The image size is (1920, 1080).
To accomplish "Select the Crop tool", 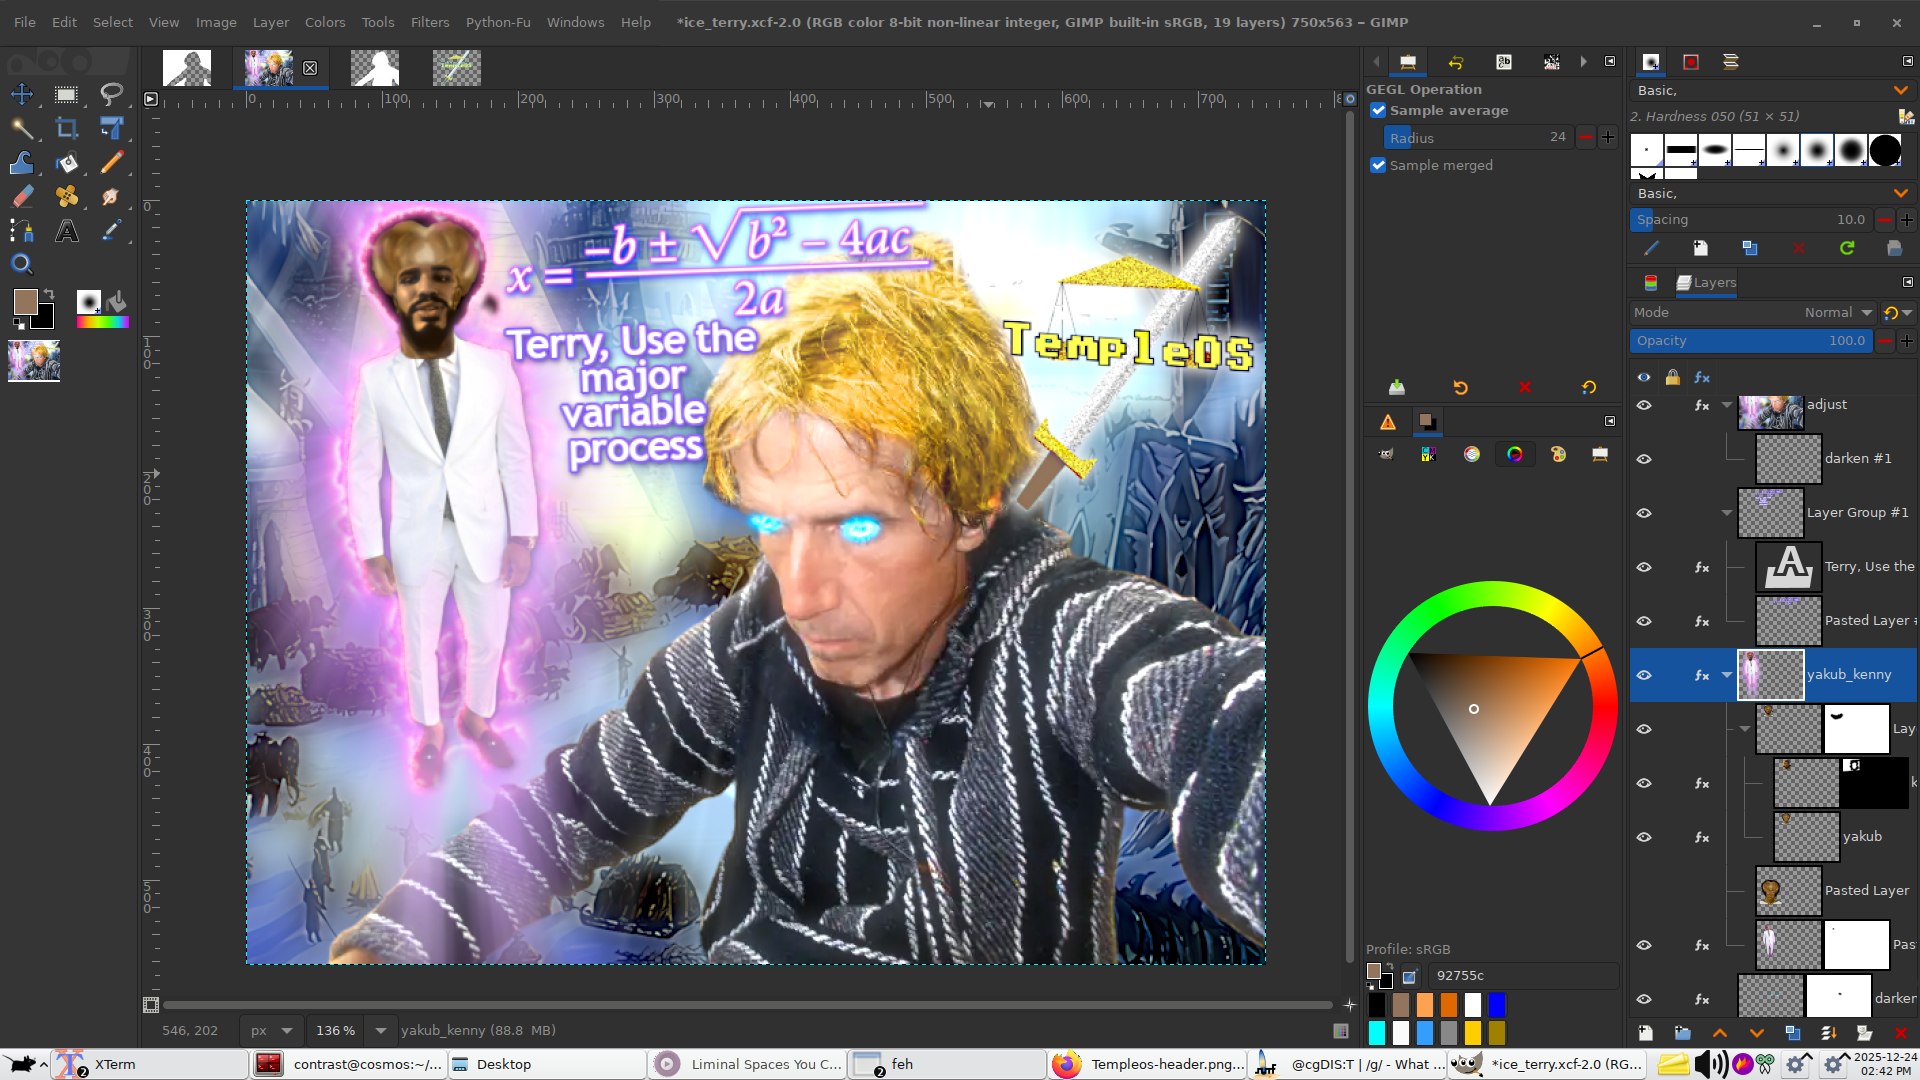I will point(67,128).
